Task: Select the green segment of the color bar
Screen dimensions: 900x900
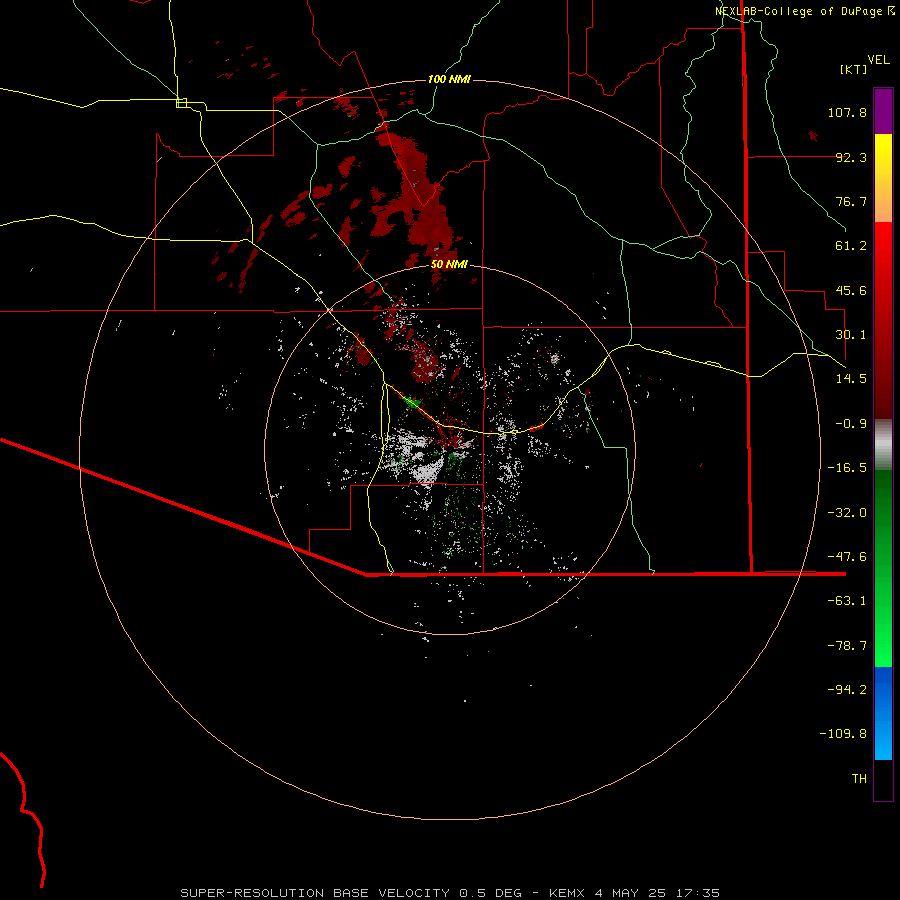Action: coord(883,568)
